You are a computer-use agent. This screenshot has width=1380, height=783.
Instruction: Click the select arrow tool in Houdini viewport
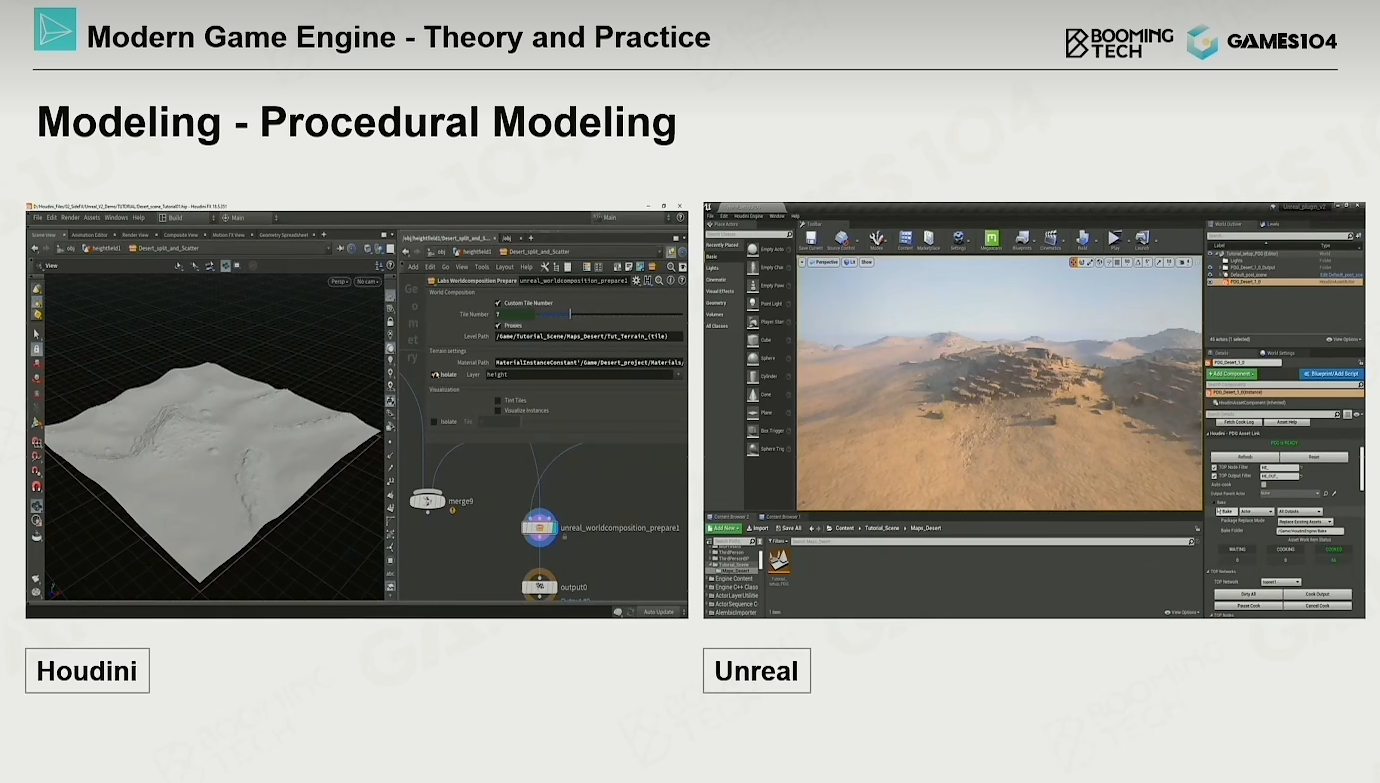37,334
